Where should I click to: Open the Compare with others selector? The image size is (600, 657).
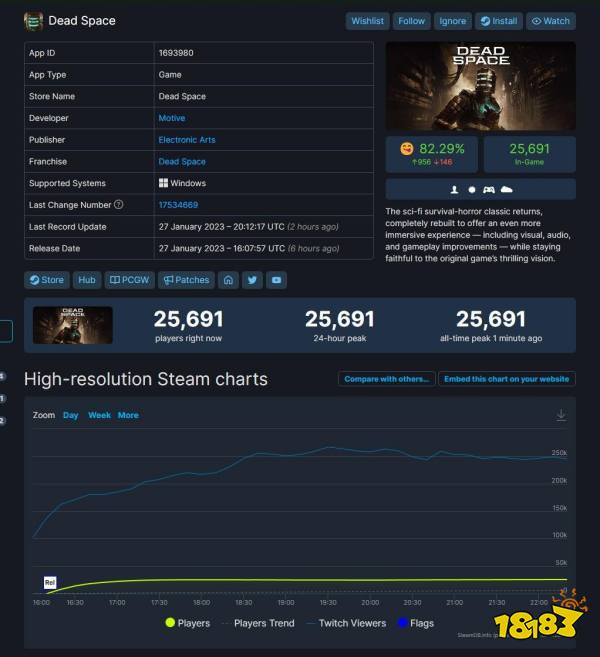(387, 379)
